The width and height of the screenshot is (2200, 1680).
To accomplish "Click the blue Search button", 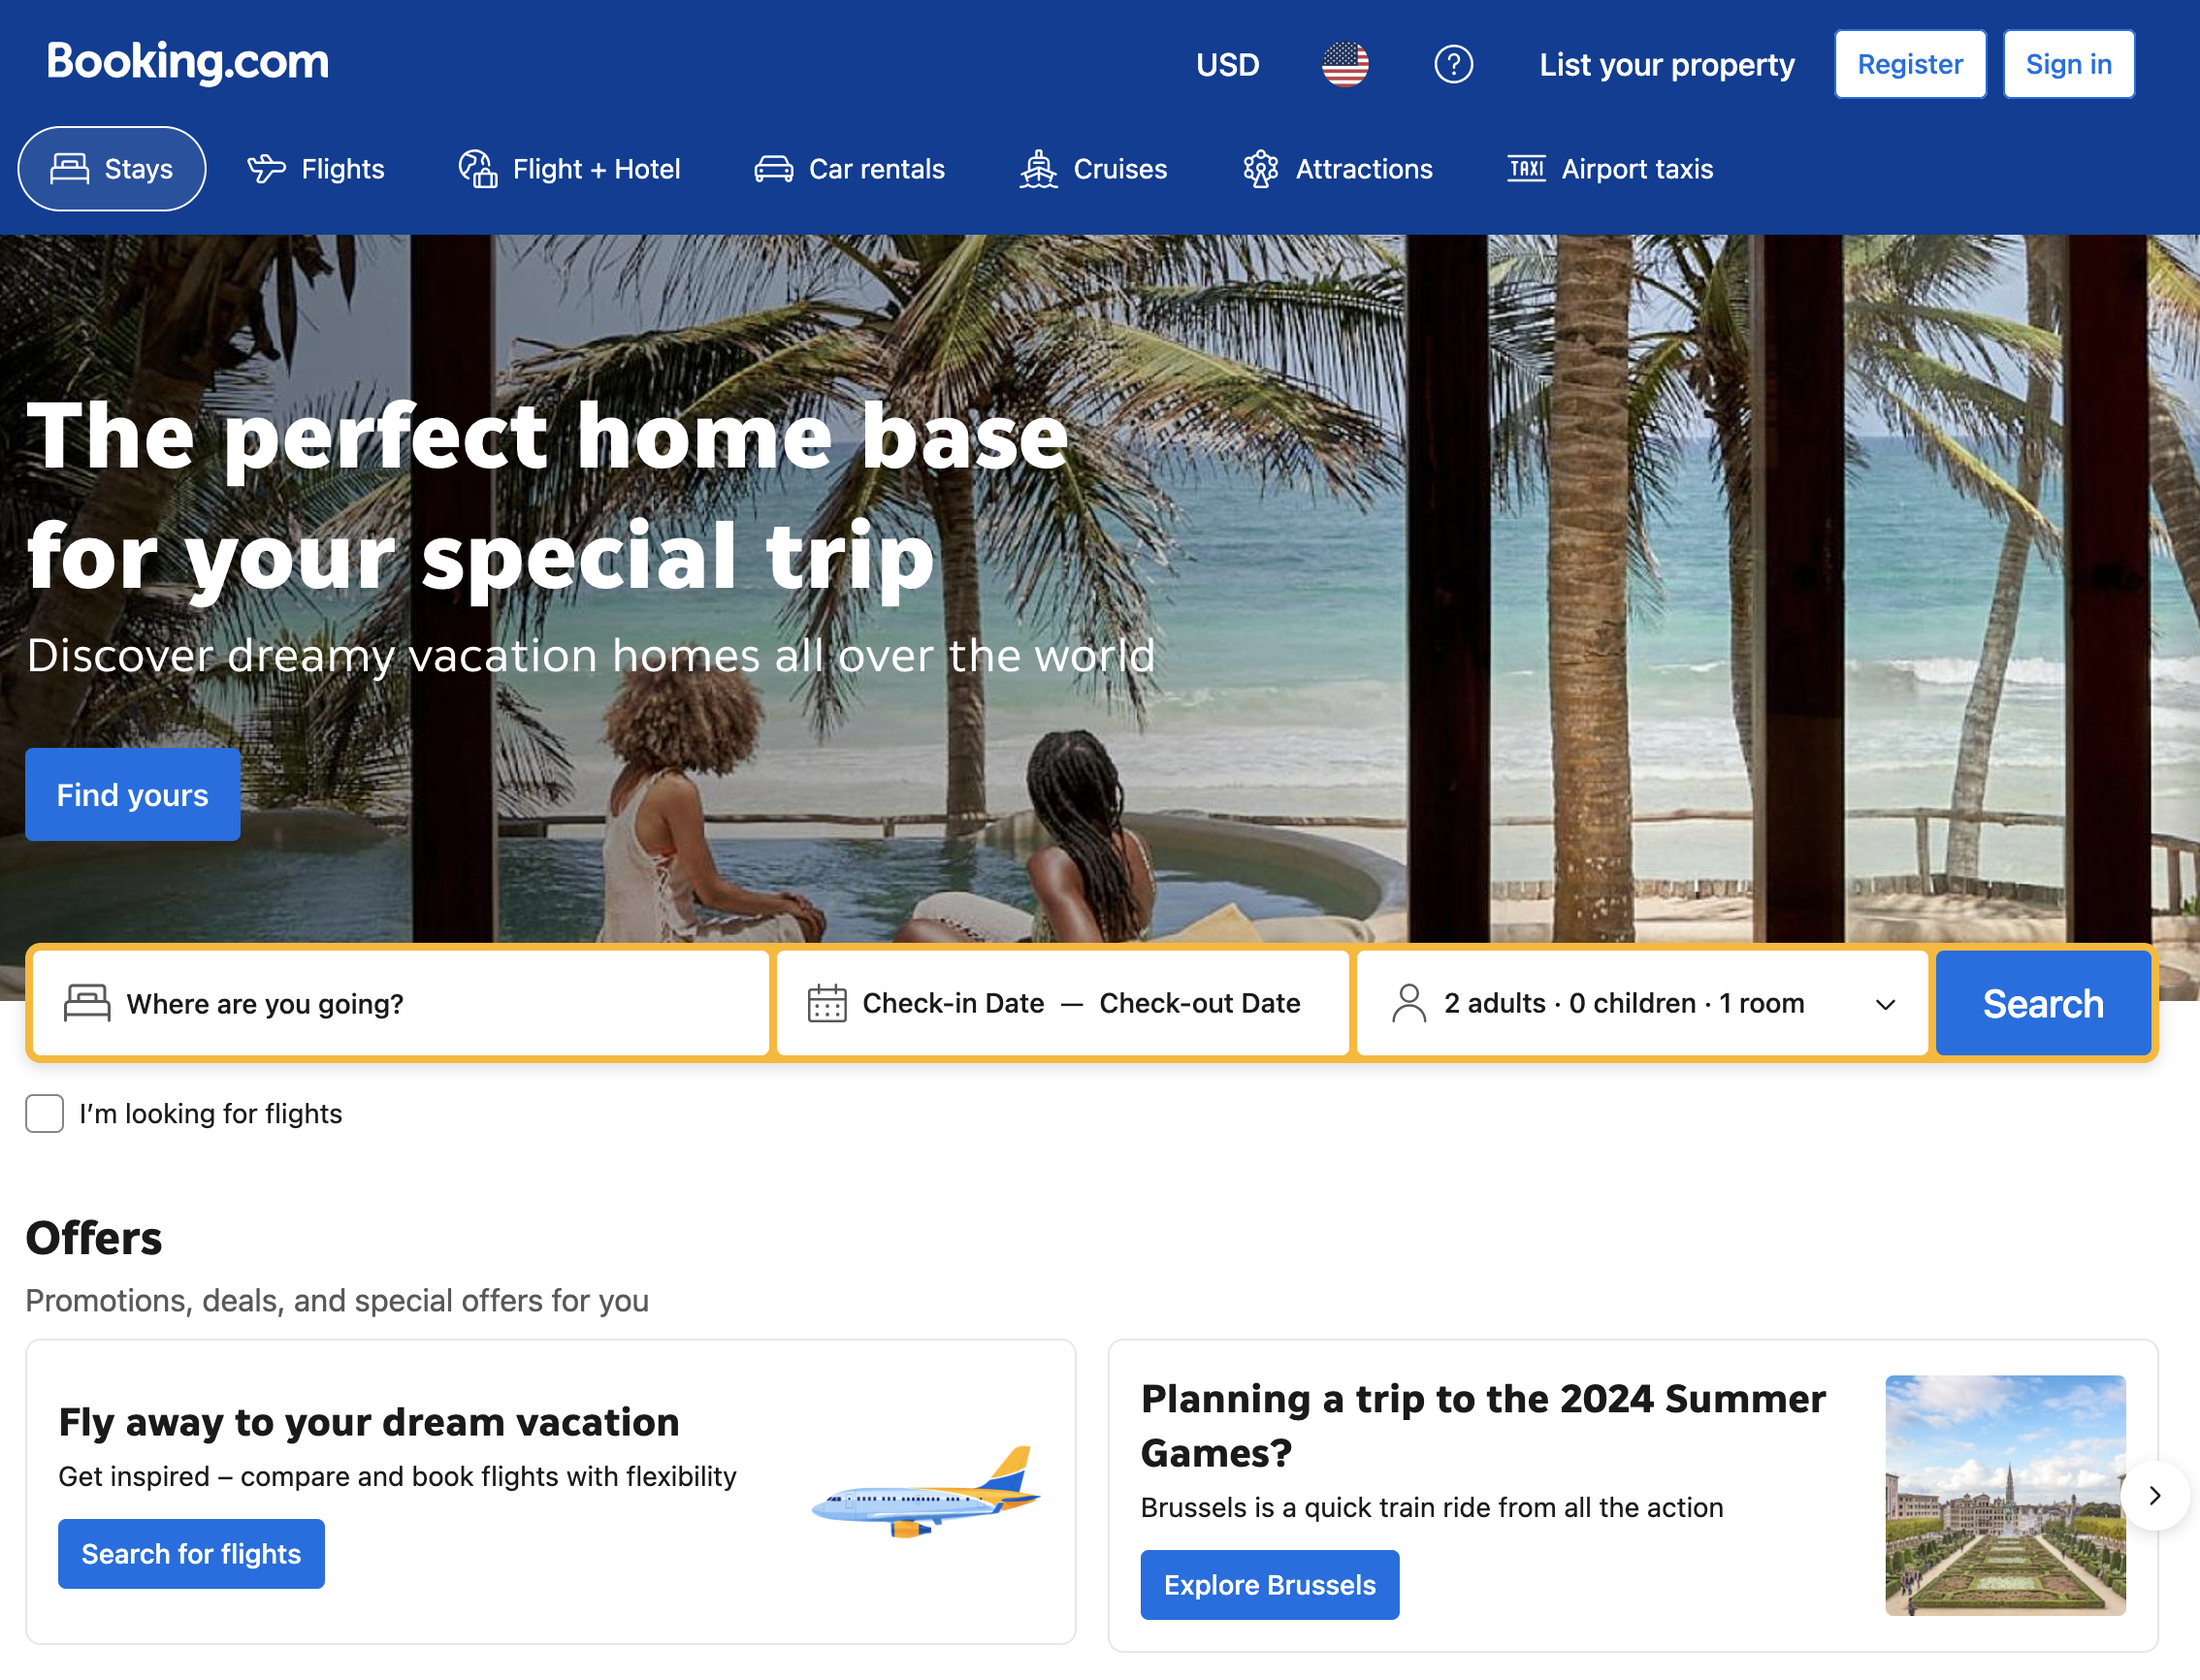I will [2043, 1003].
